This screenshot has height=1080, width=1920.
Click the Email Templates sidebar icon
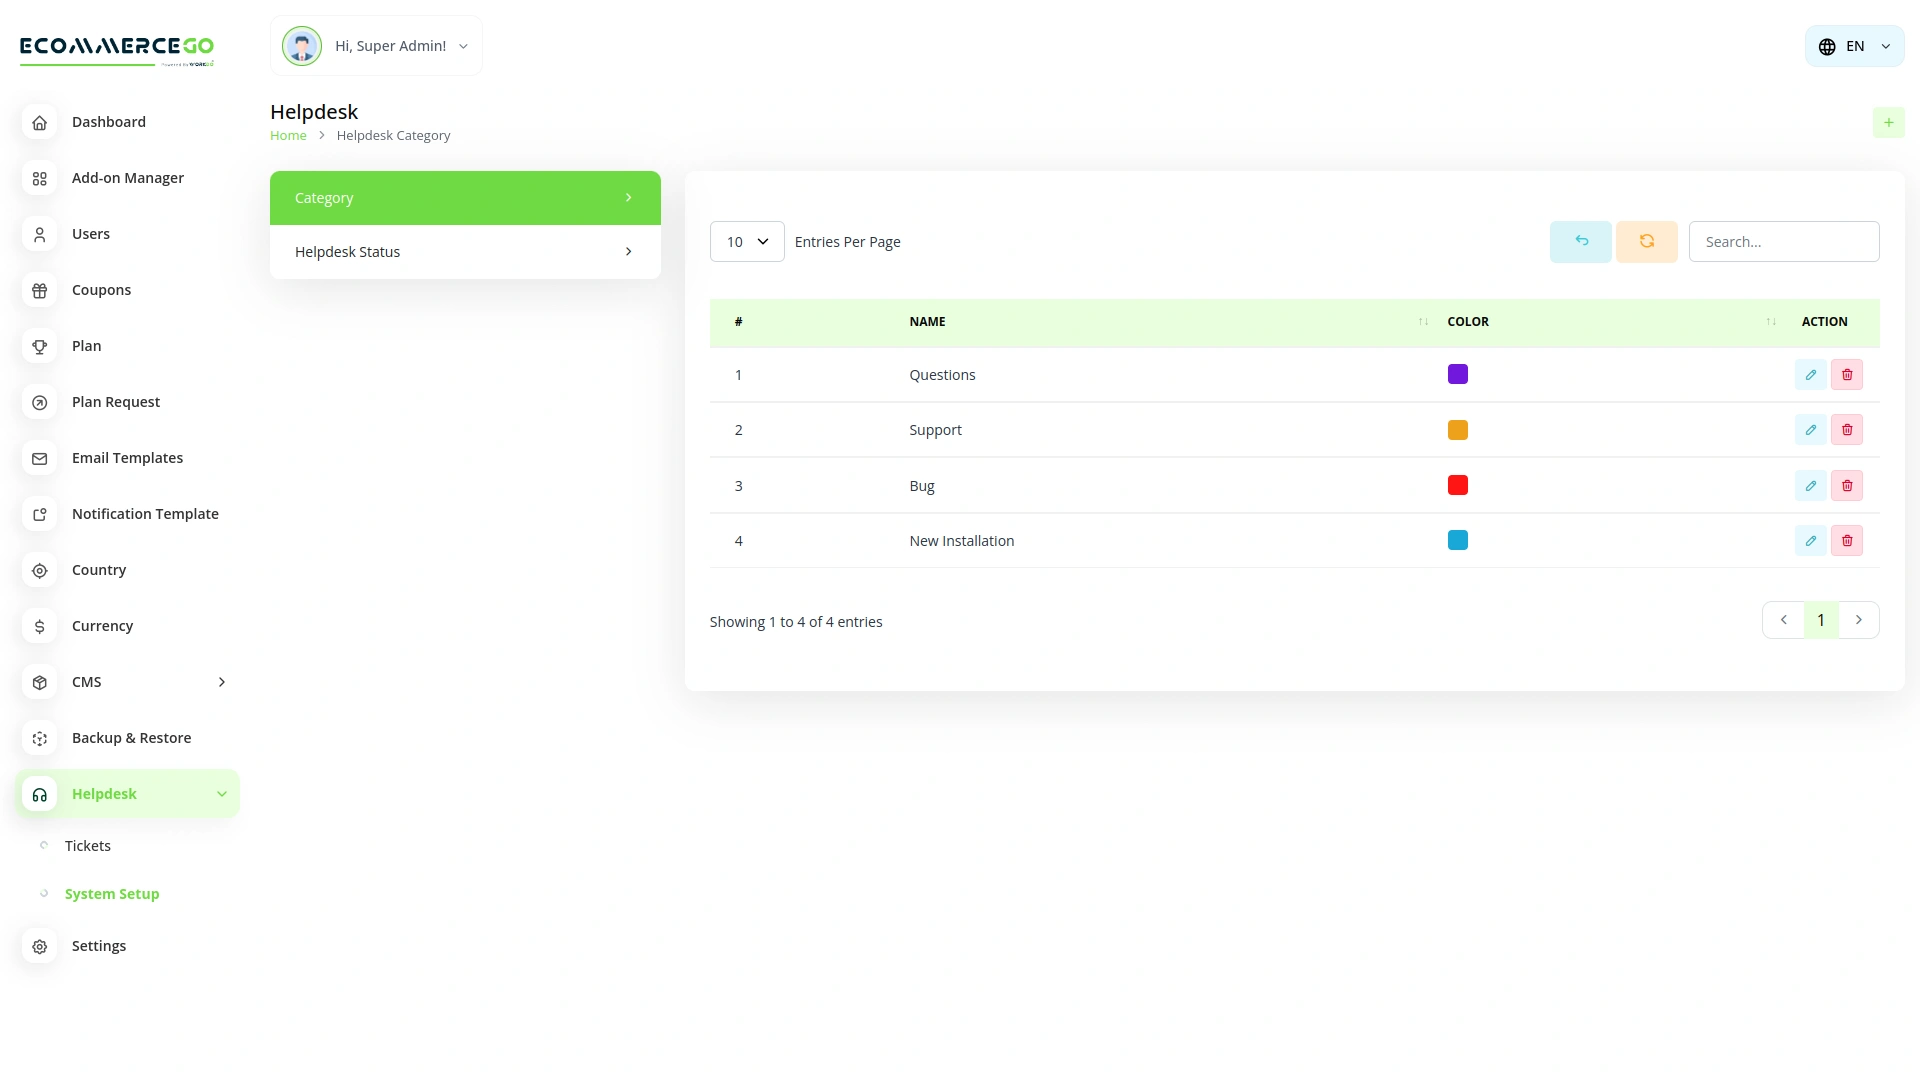click(x=39, y=458)
